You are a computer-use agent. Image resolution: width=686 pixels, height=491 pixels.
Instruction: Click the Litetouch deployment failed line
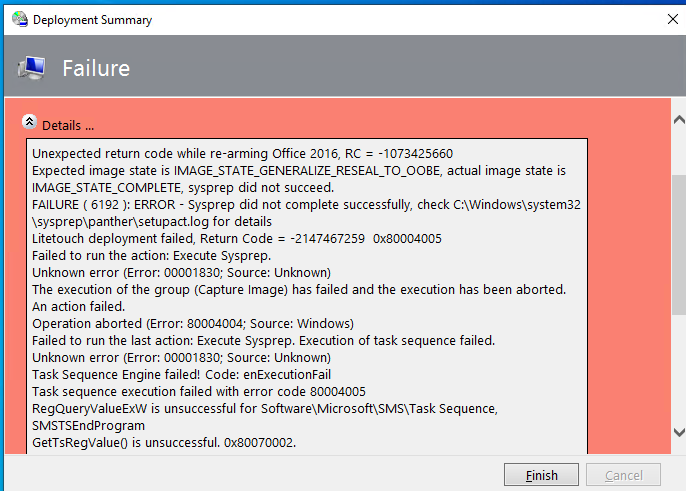[x=237, y=238]
